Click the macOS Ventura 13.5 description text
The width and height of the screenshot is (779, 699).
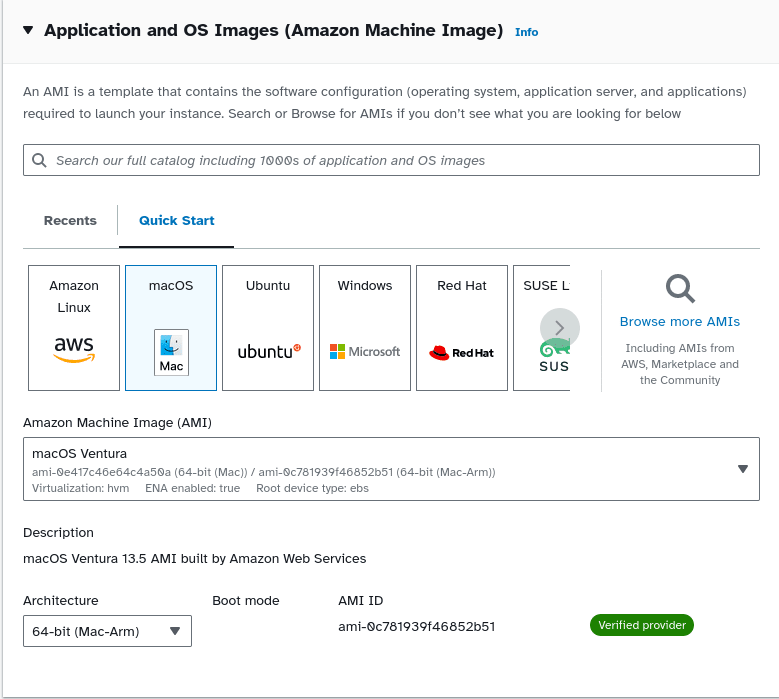(195, 559)
